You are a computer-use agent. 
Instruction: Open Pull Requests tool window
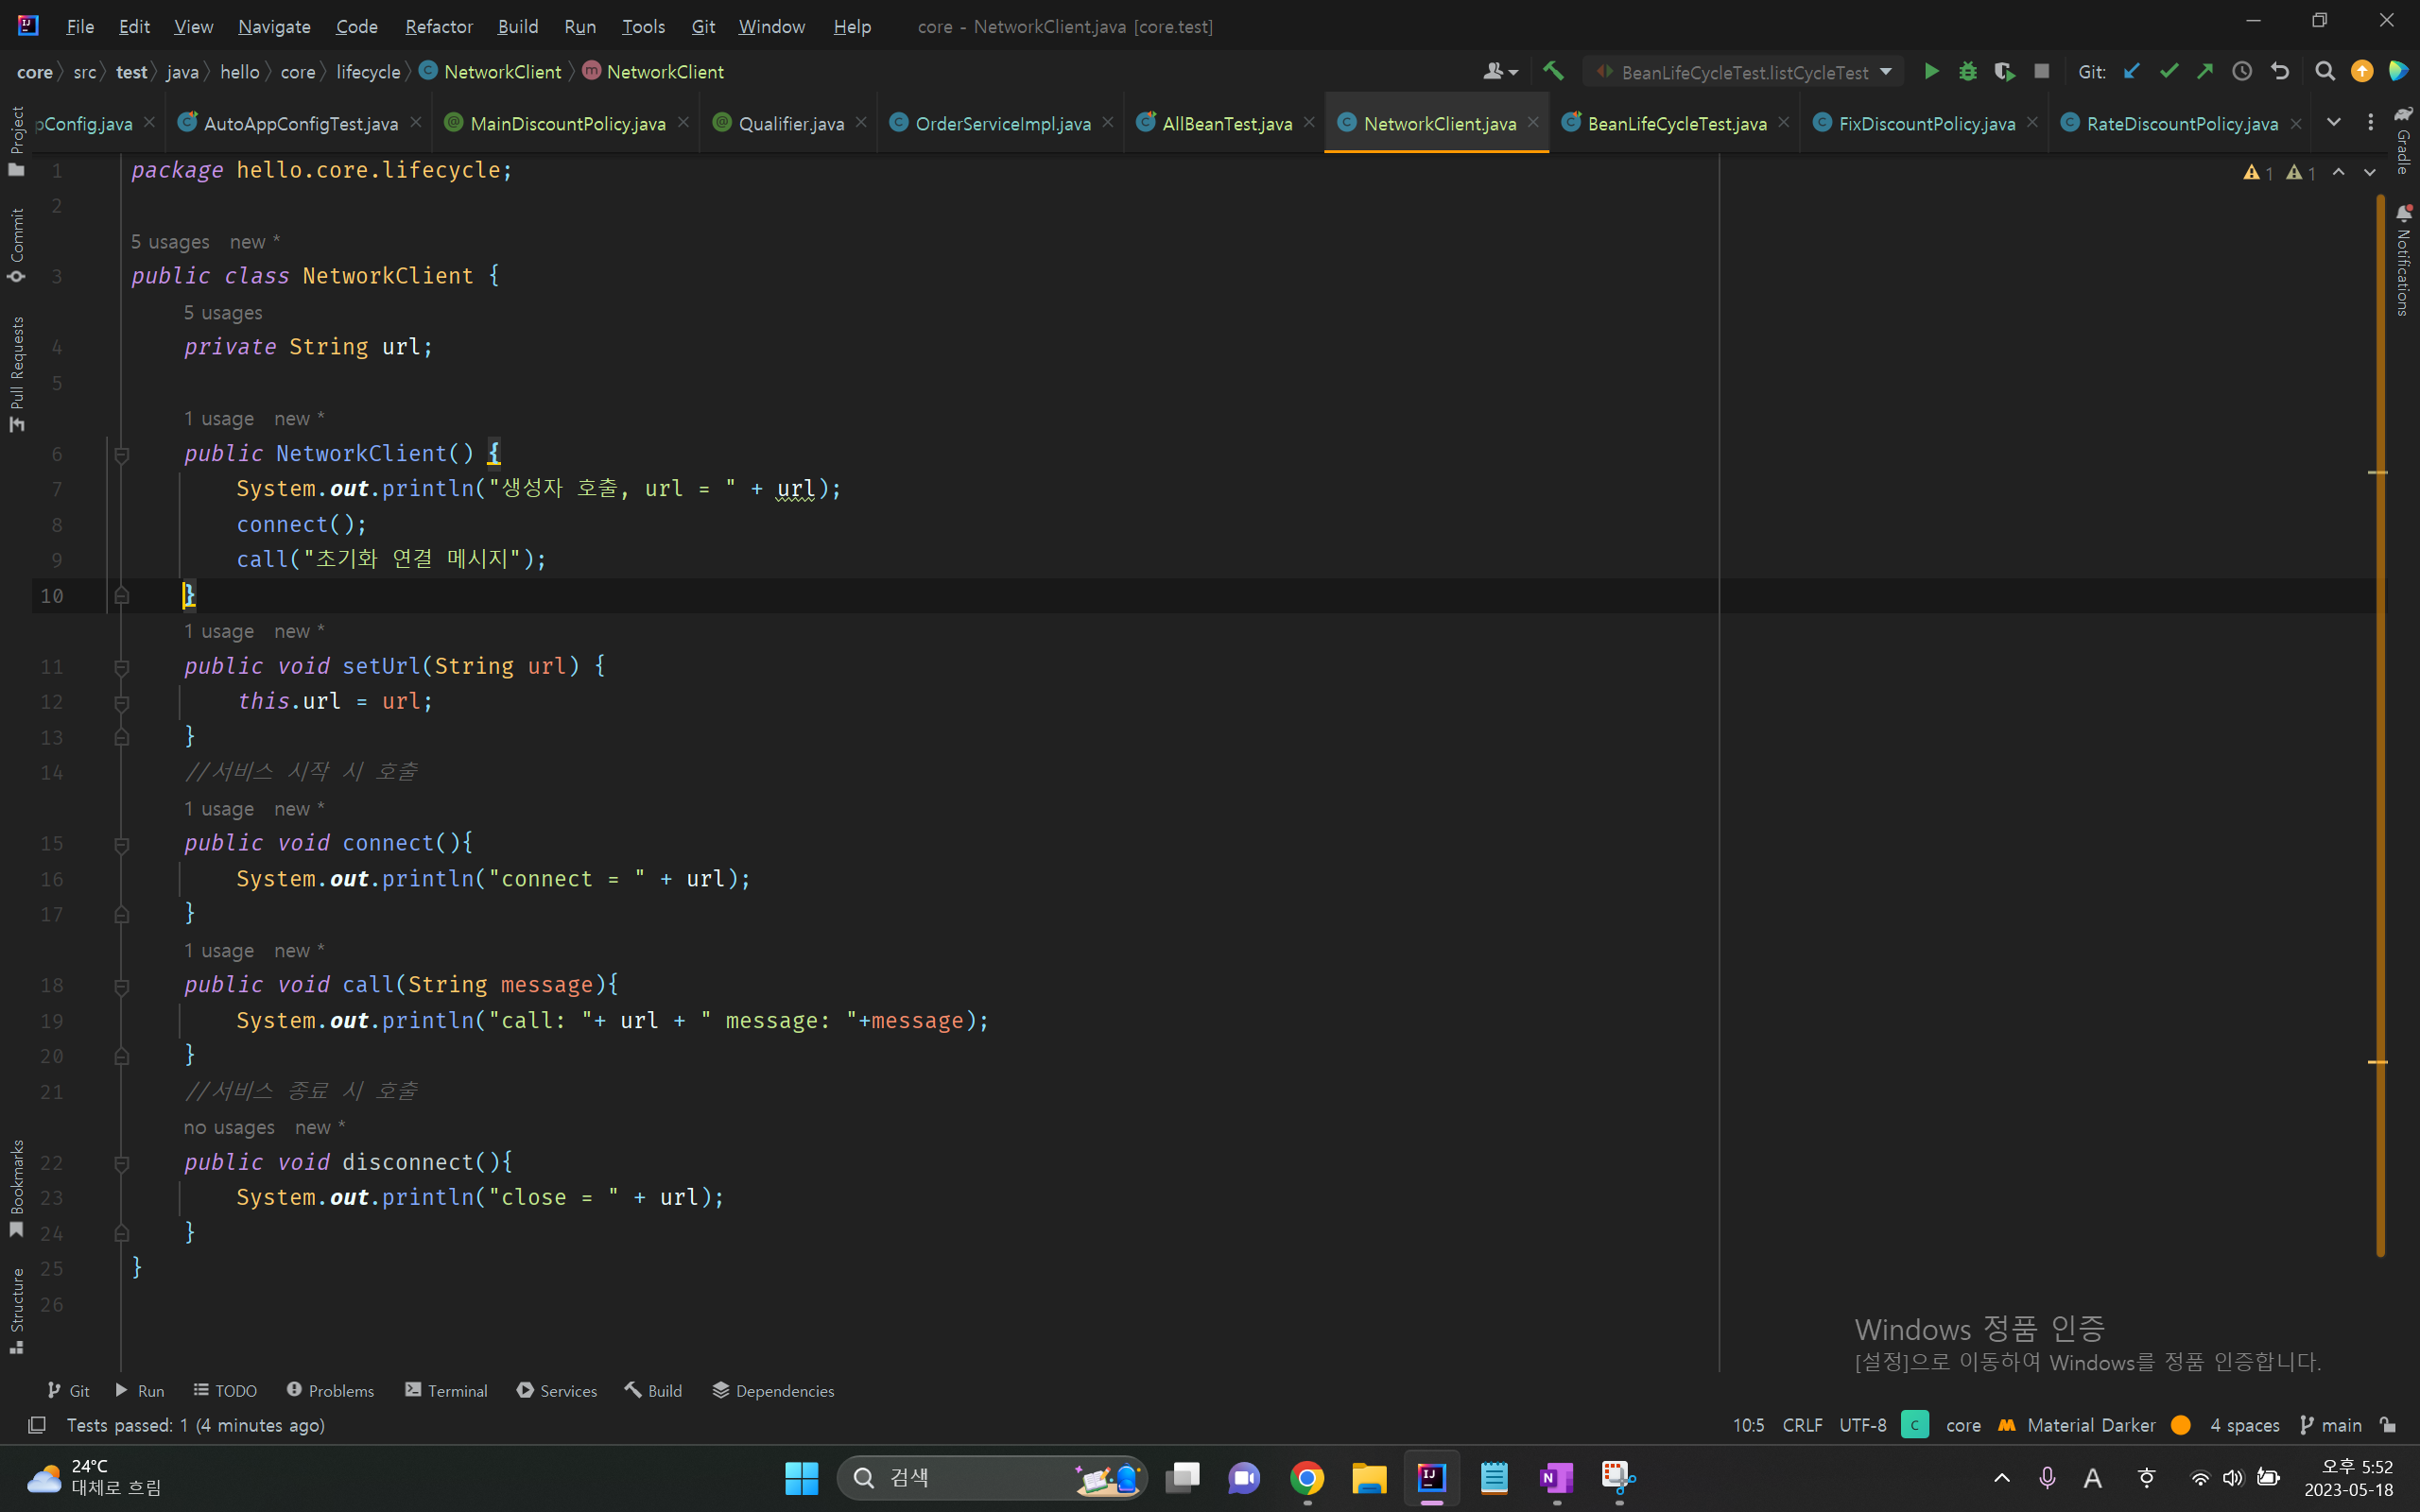tap(16, 374)
